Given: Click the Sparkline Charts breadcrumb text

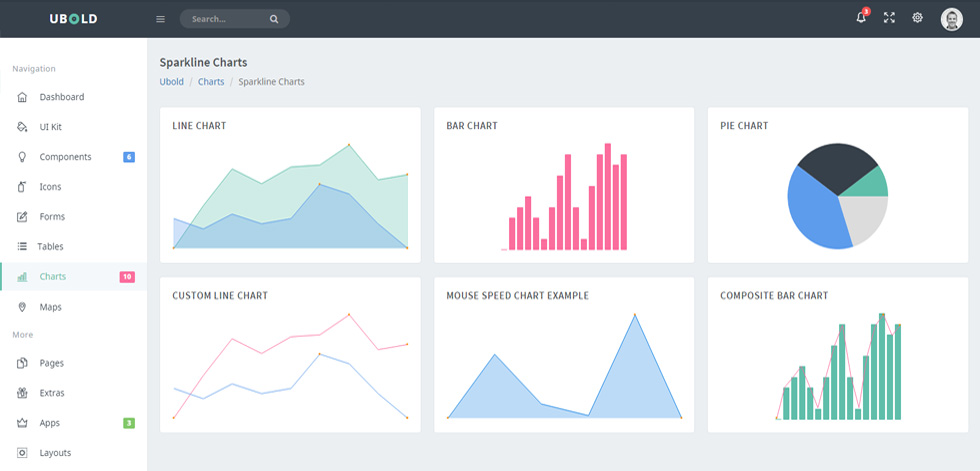Looking at the screenshot, I should pyautogui.click(x=271, y=82).
